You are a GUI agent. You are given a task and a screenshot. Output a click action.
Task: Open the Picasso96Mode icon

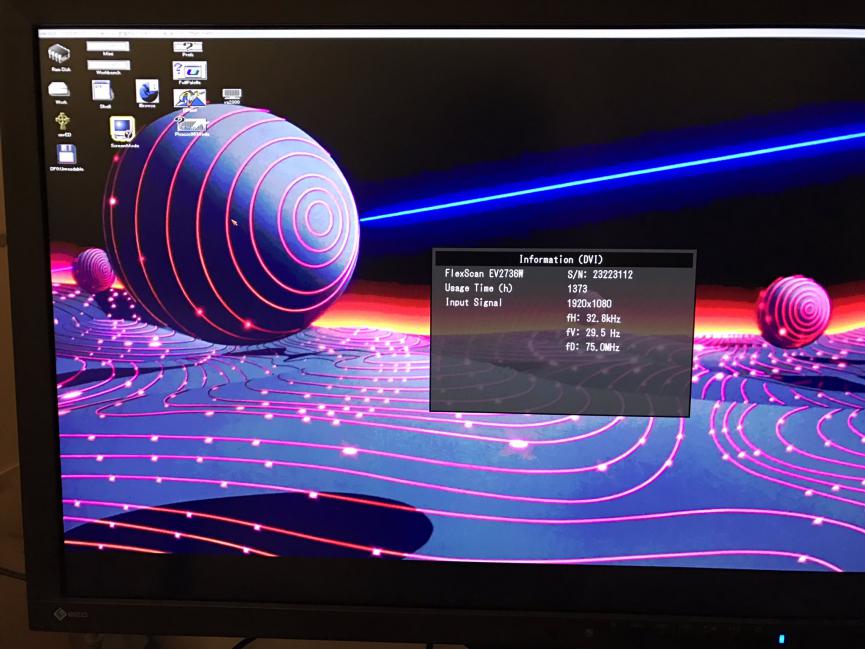[190, 125]
